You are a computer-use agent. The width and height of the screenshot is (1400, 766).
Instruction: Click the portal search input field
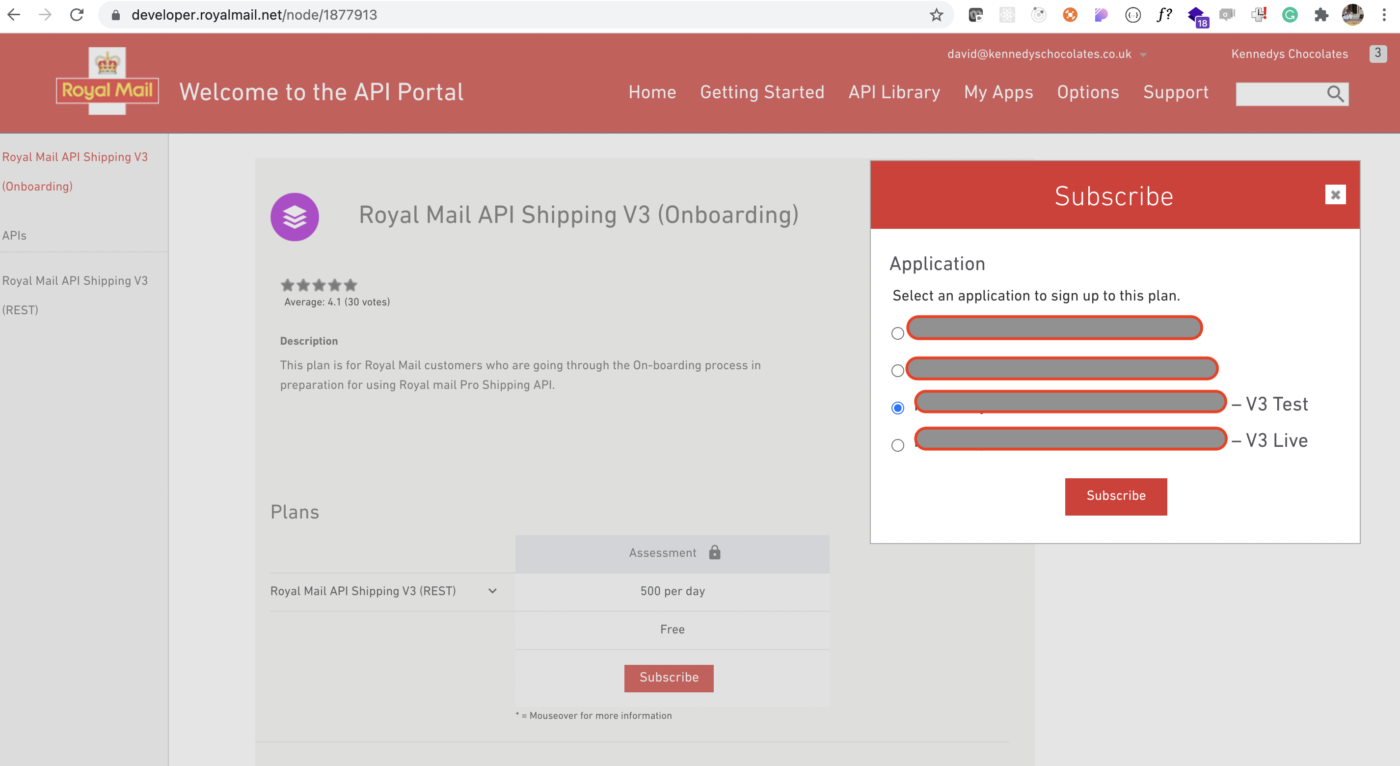1280,94
